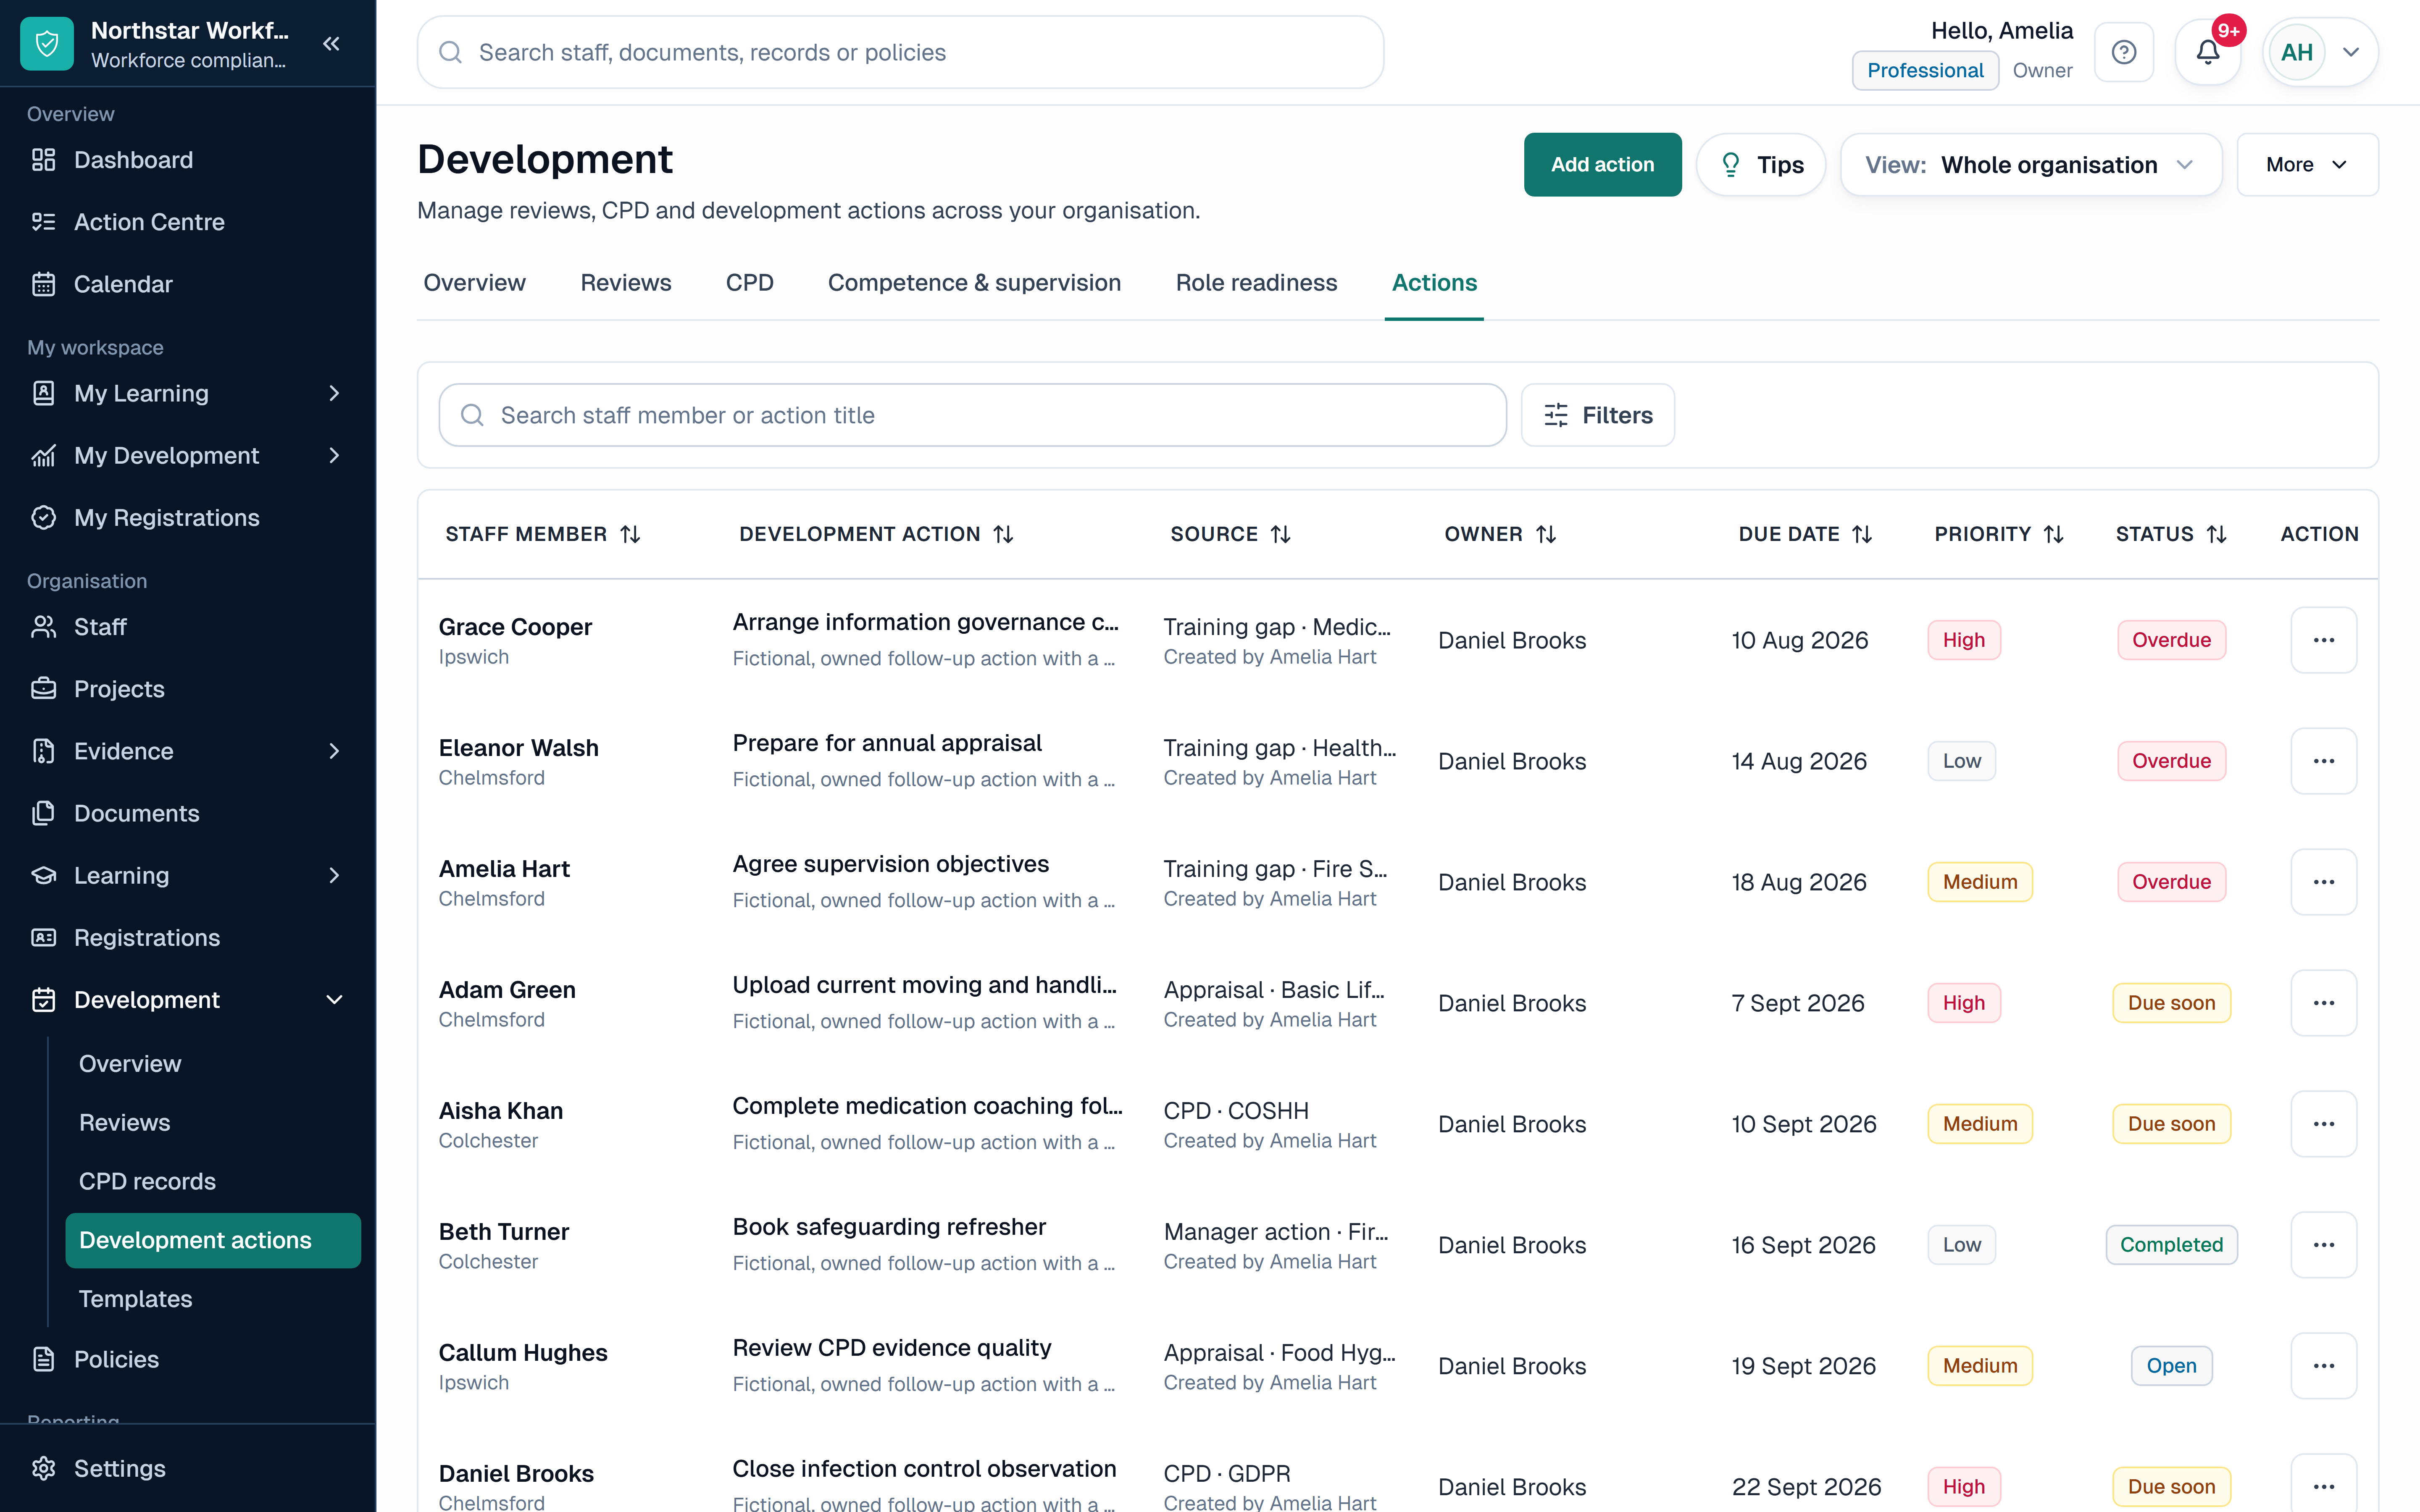Select Development actions in sidebar
The image size is (2420, 1512).
(213, 1240)
